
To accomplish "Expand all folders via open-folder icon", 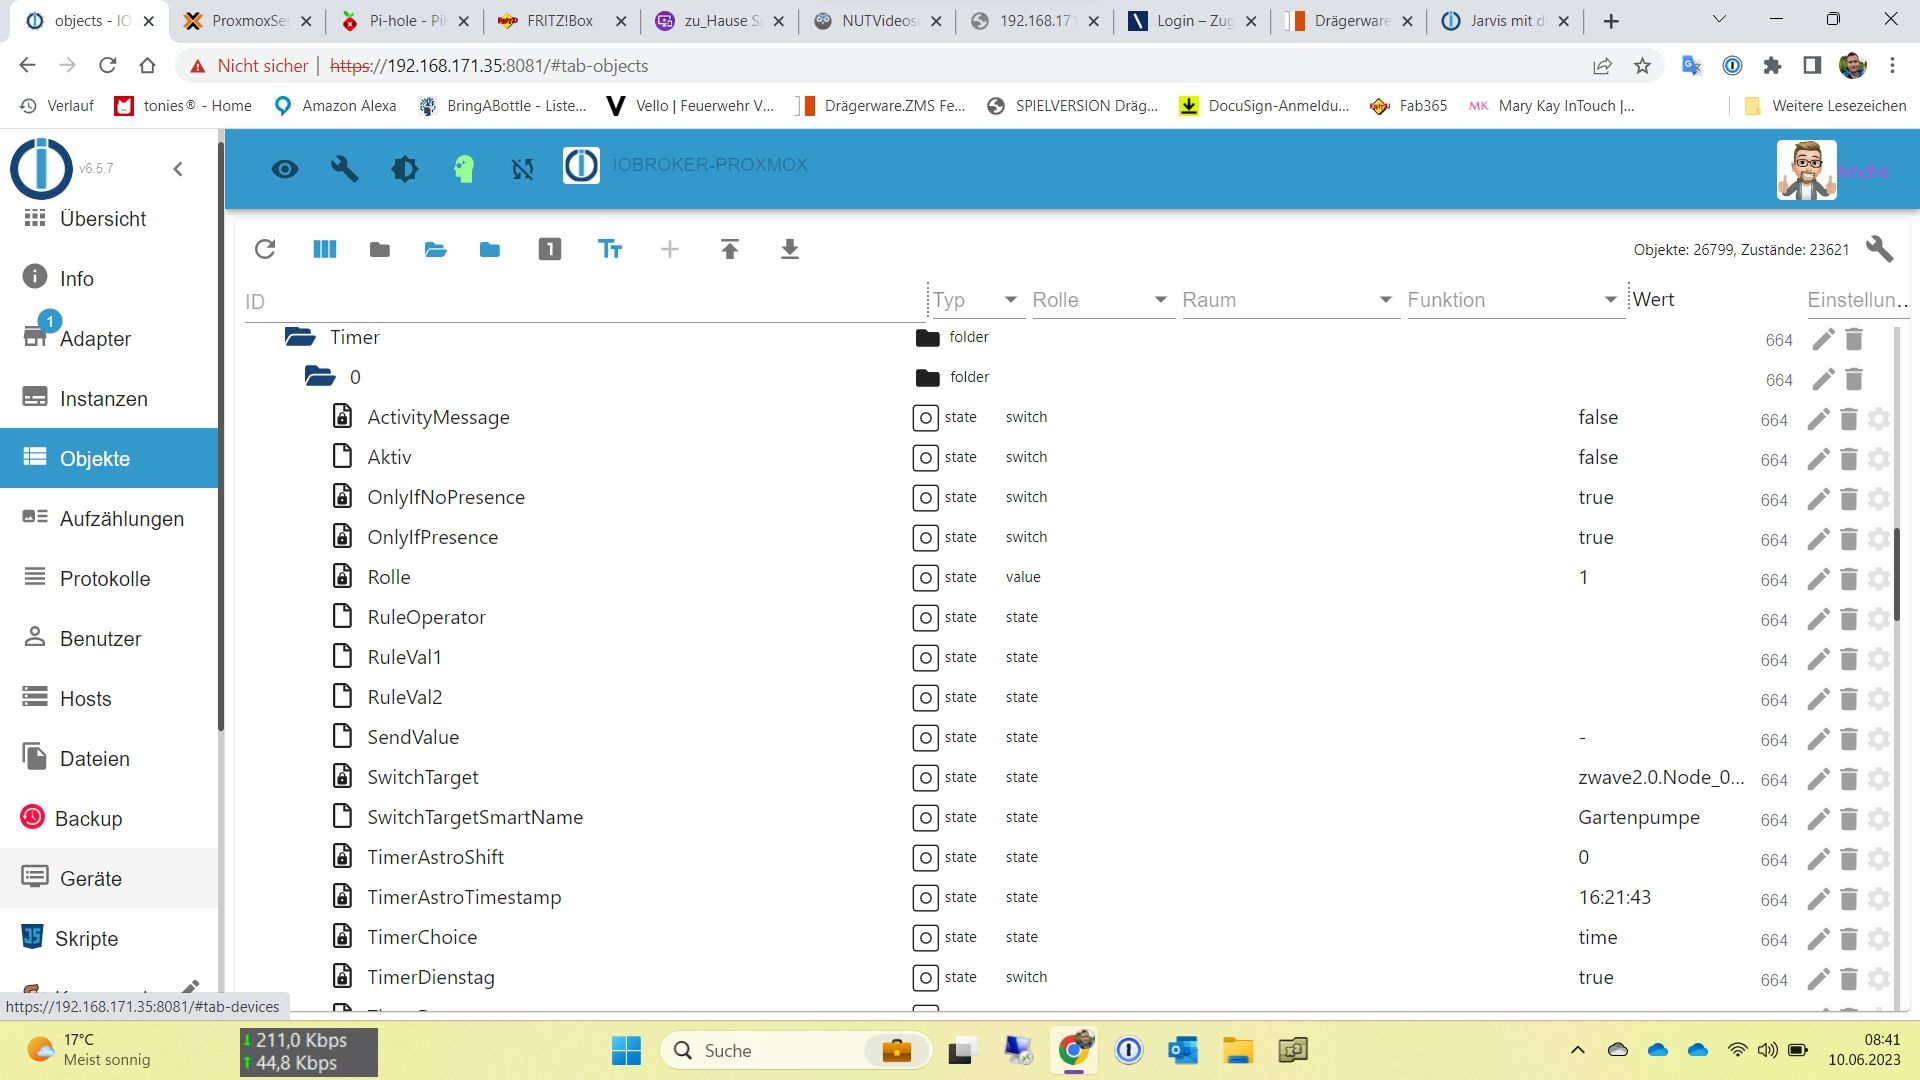I will coord(435,249).
